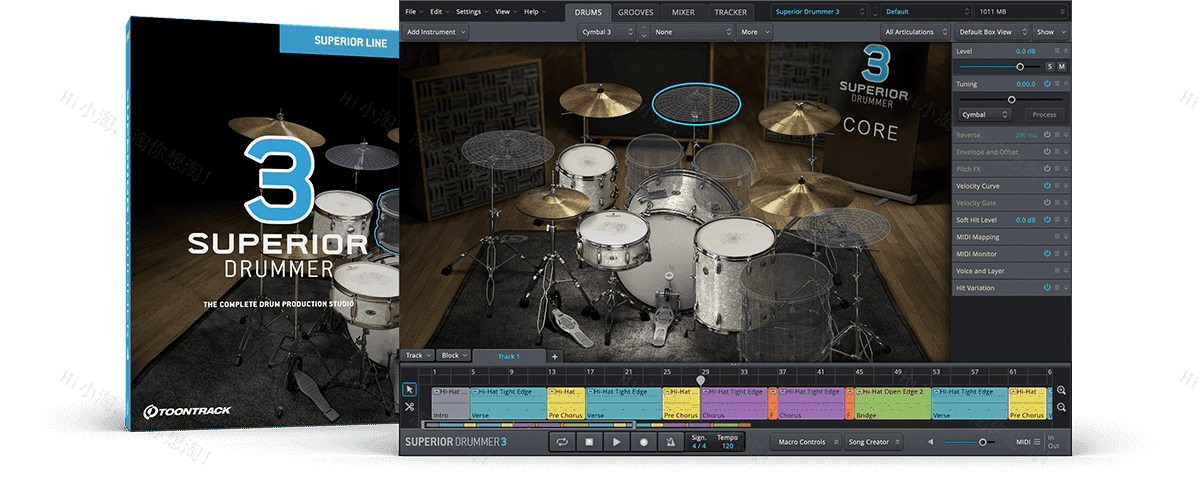Toggle the metronome icon
Viewport: 1200px width, 488px height.
pyautogui.click(x=671, y=442)
